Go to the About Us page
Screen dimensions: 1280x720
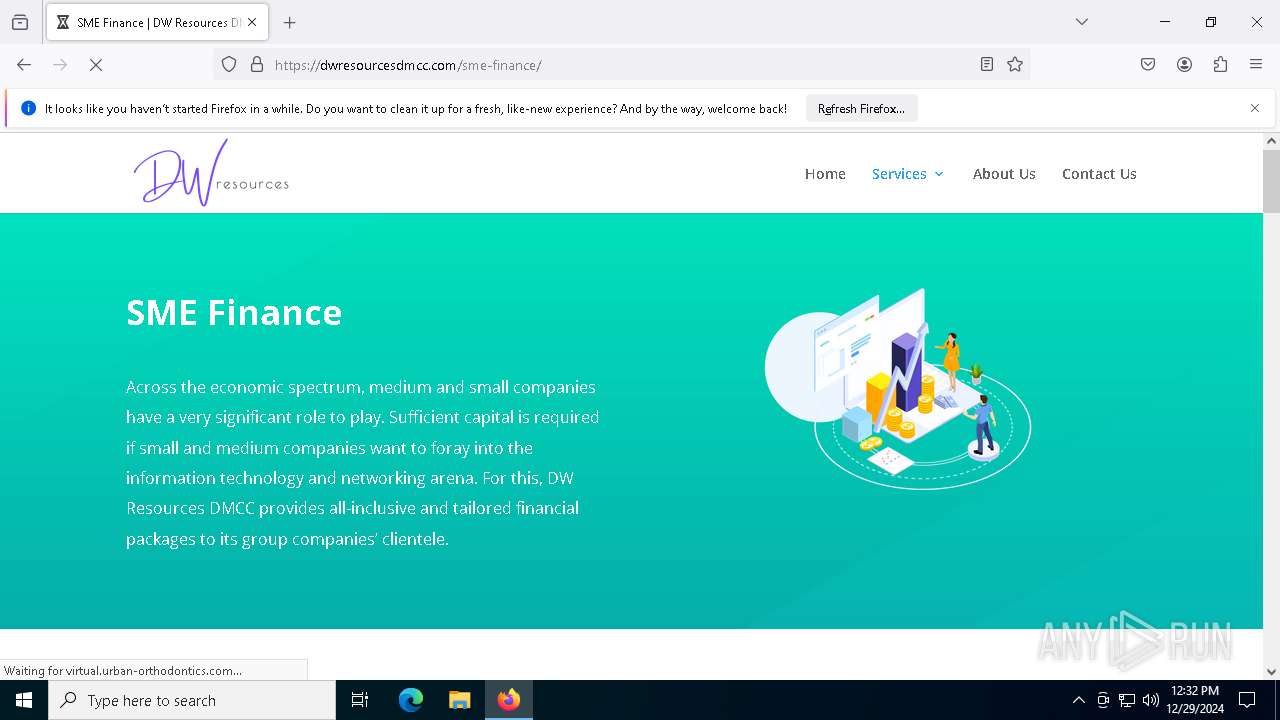pyautogui.click(x=1004, y=174)
